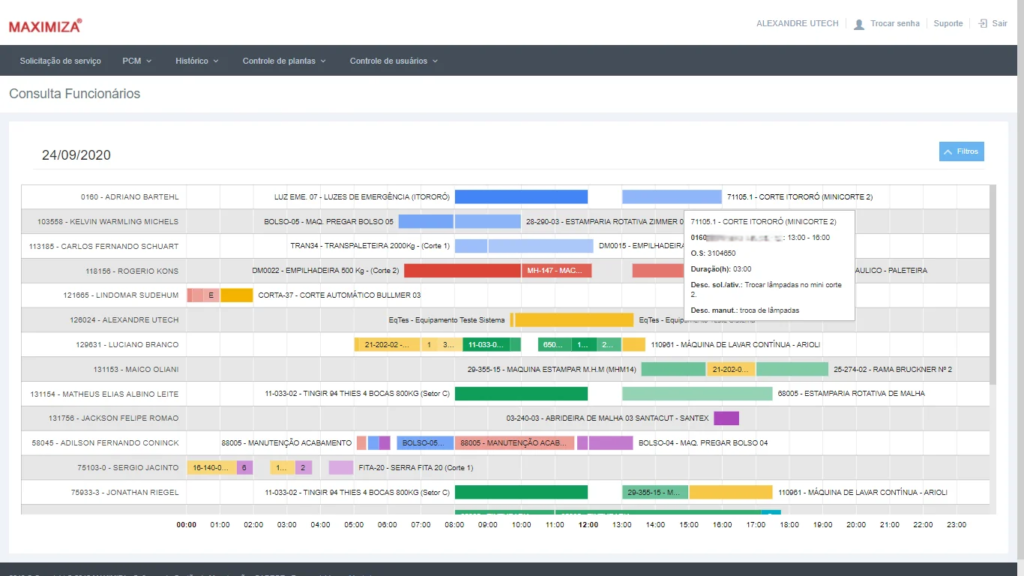The height and width of the screenshot is (576, 1024).
Task: Click the exit icon beside Sair
Action: tap(983, 23)
